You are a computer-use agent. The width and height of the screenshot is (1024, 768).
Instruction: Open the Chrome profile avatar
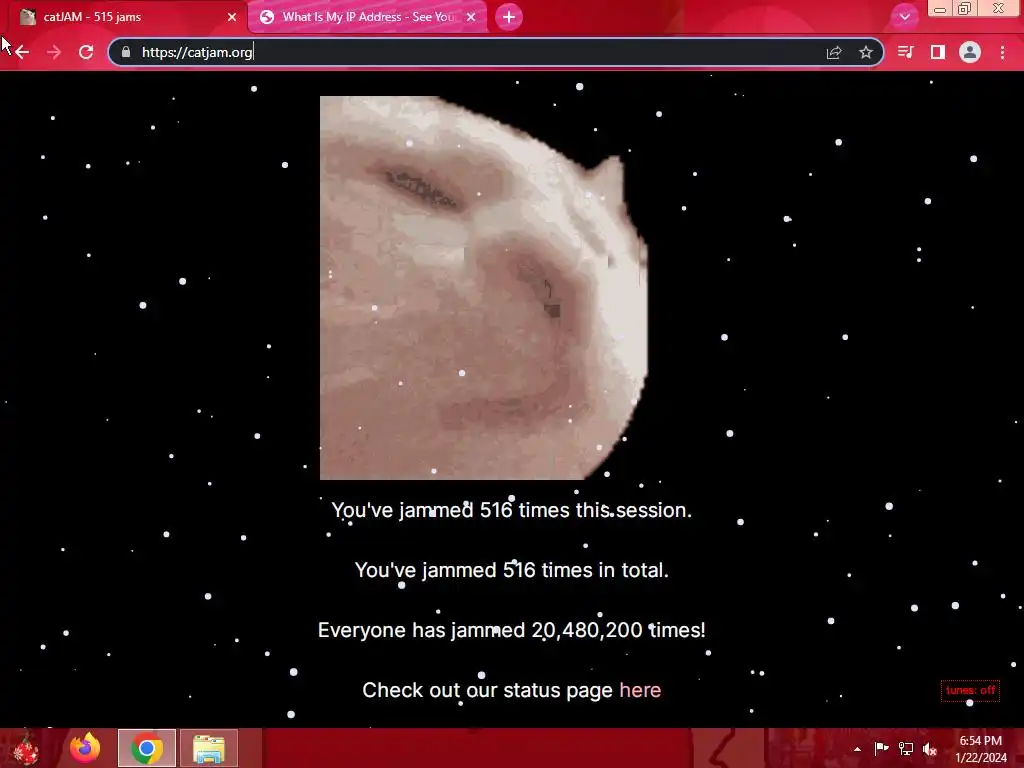(x=970, y=52)
